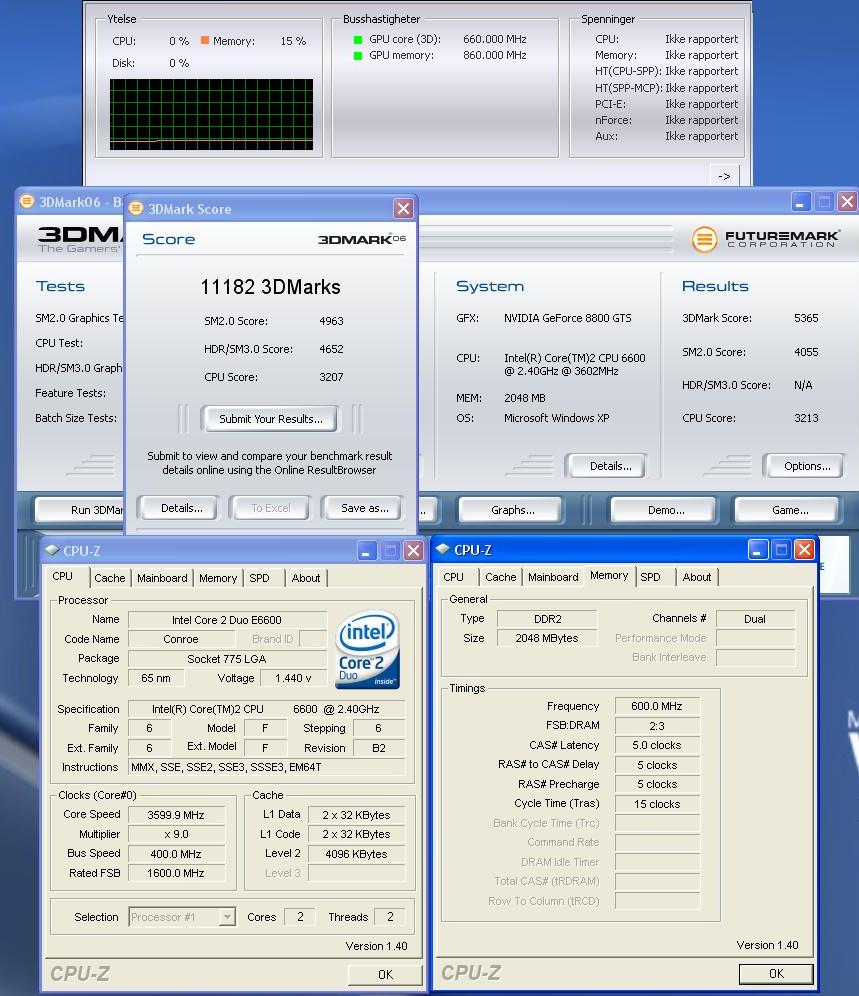Image resolution: width=859 pixels, height=996 pixels.
Task: Click the Name field Intel Core 2 Duo E6600
Action: (227, 620)
